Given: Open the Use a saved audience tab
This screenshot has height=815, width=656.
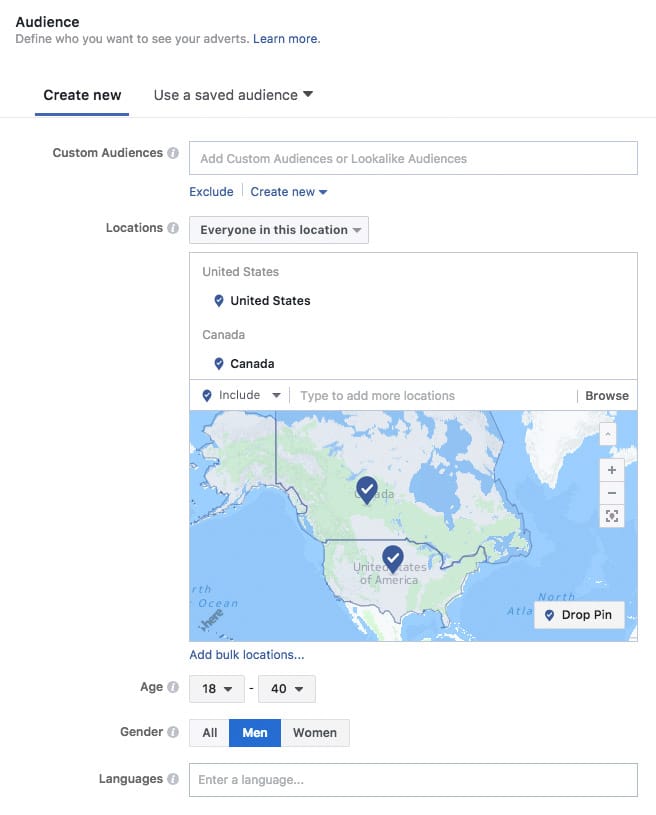Looking at the screenshot, I should tap(233, 95).
